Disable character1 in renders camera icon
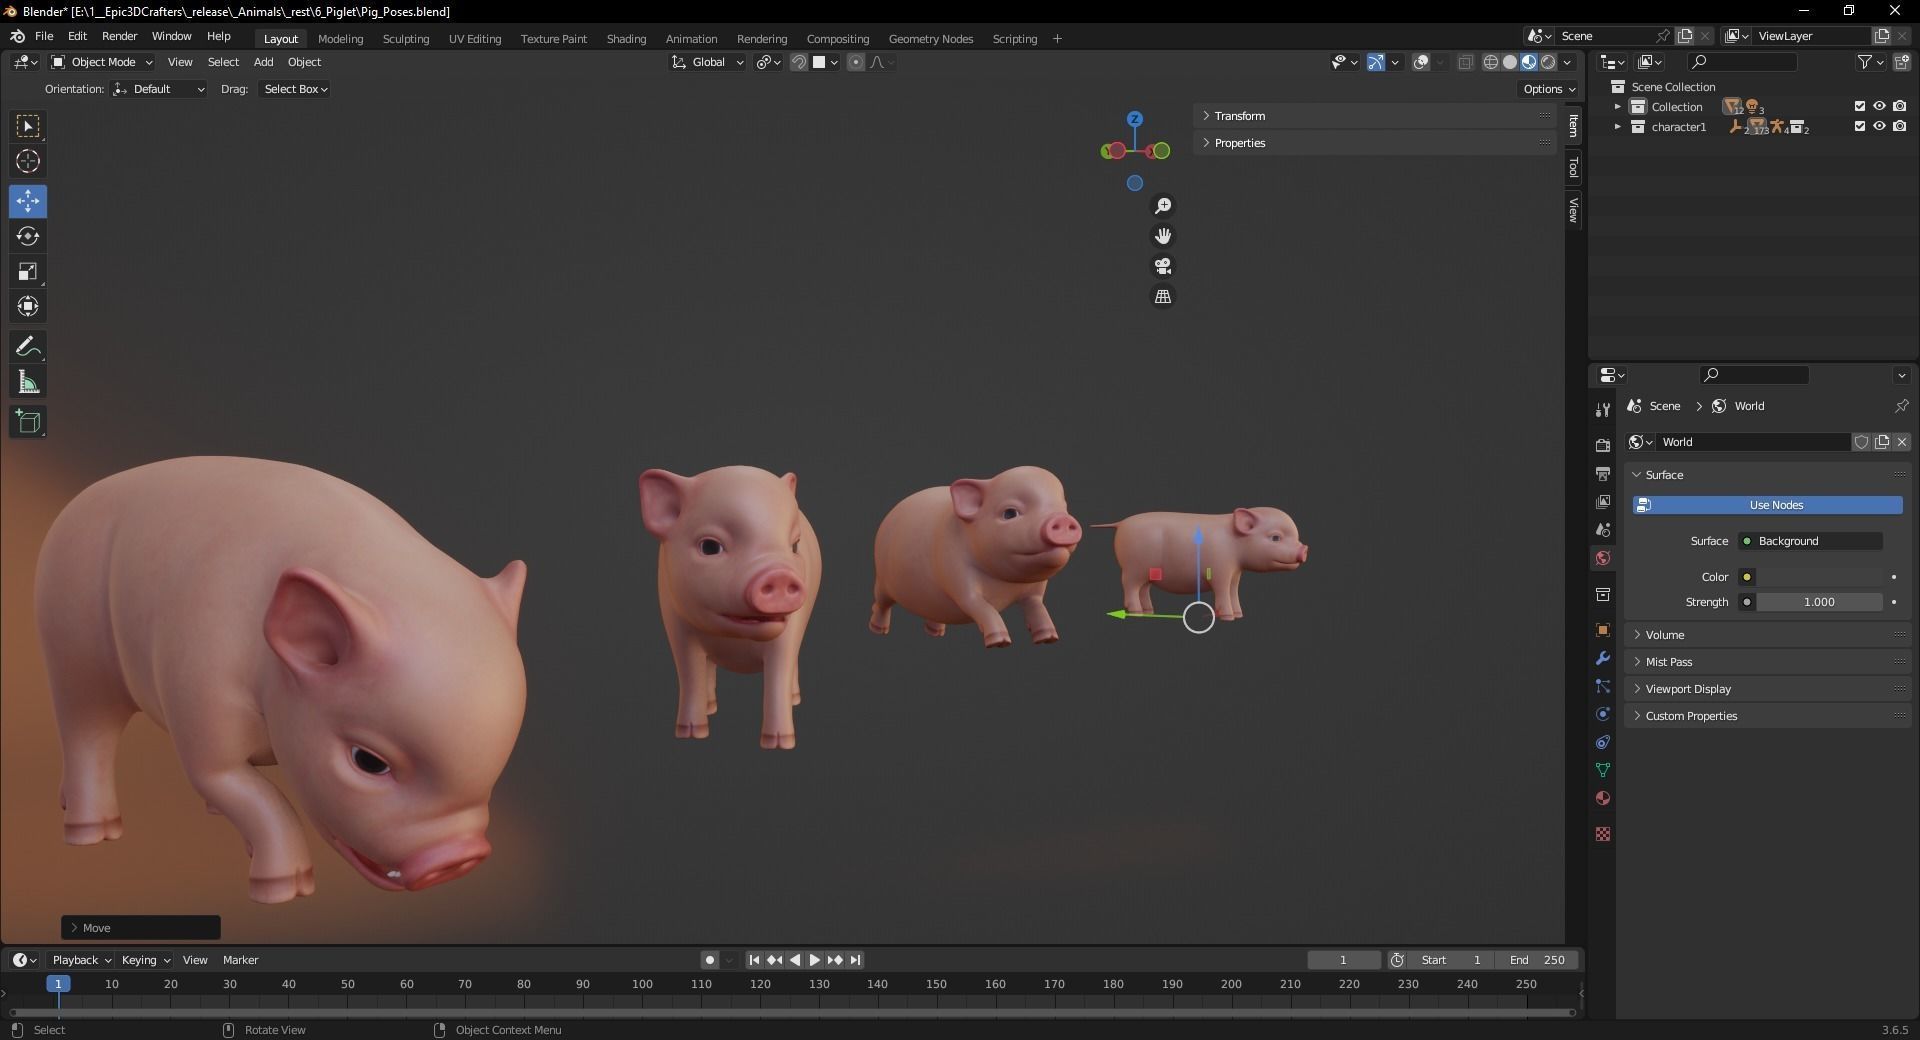The height and width of the screenshot is (1040, 1920). pos(1900,126)
